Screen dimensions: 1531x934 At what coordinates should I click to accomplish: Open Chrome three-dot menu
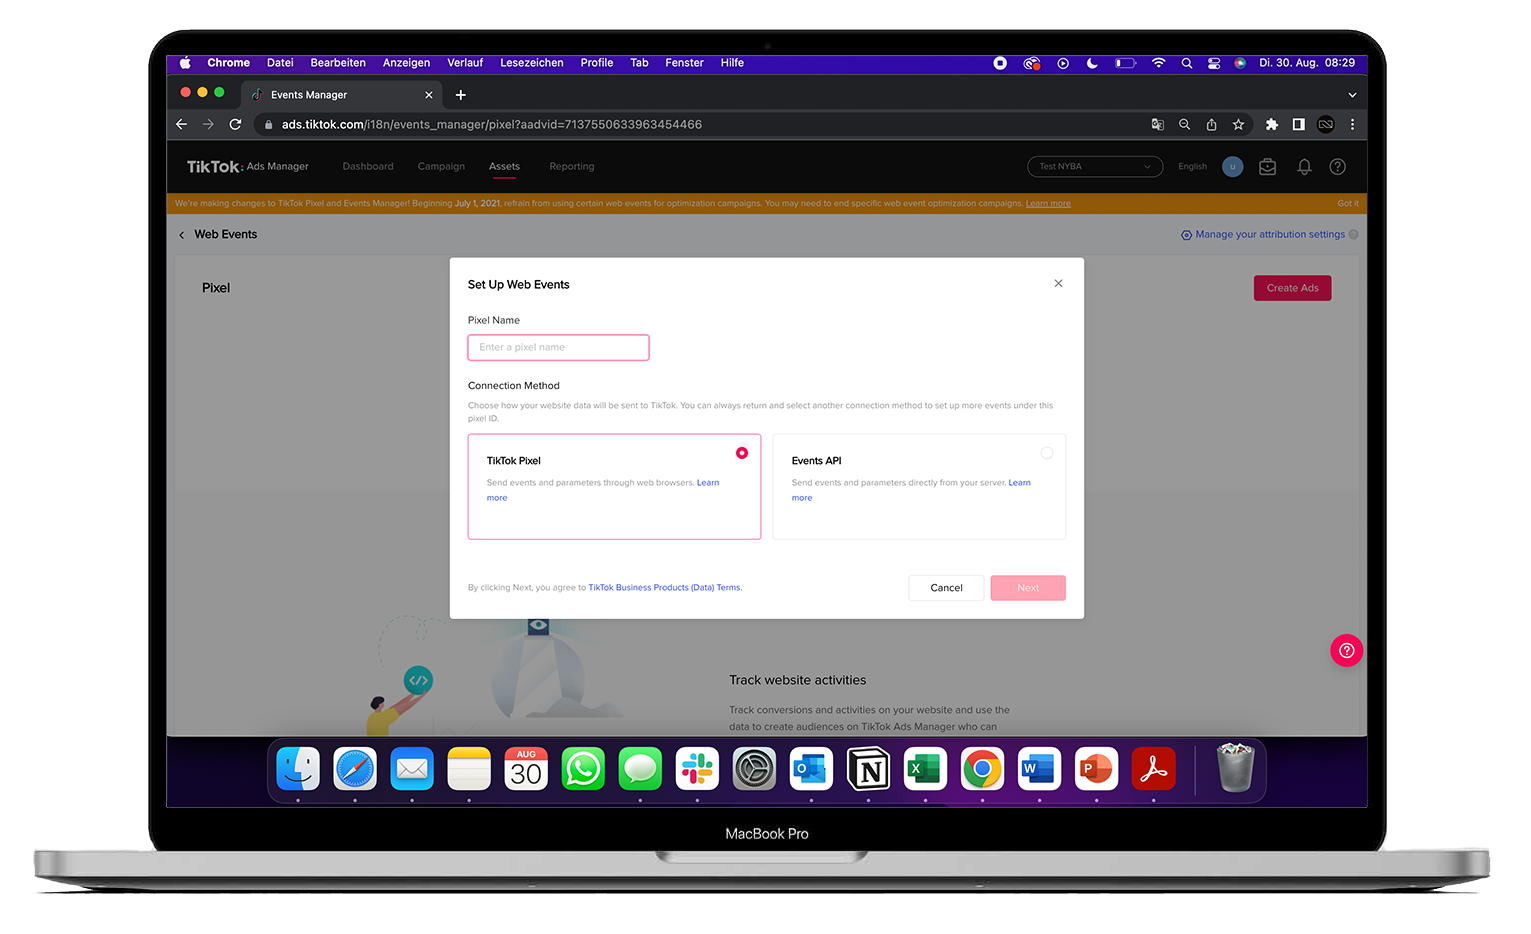point(1352,125)
